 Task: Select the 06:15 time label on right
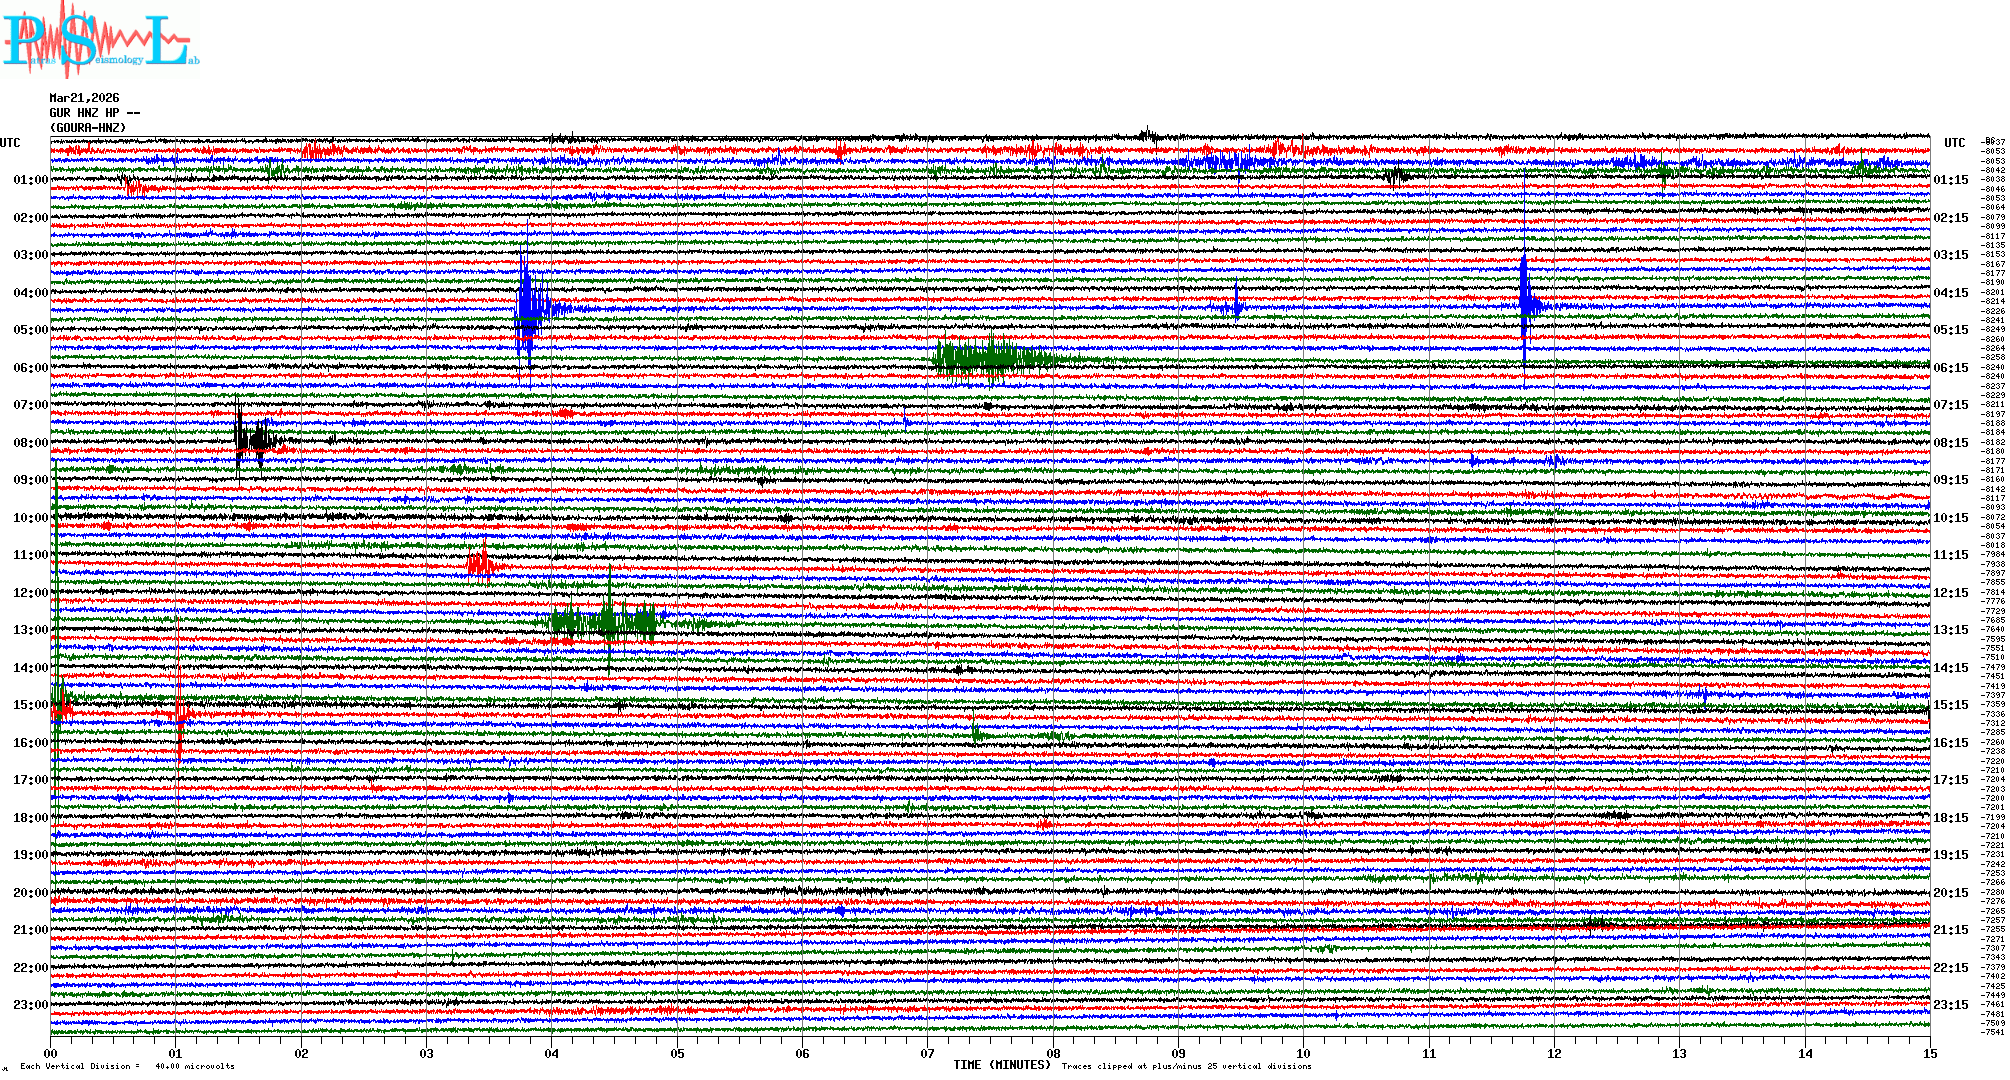(1950, 368)
